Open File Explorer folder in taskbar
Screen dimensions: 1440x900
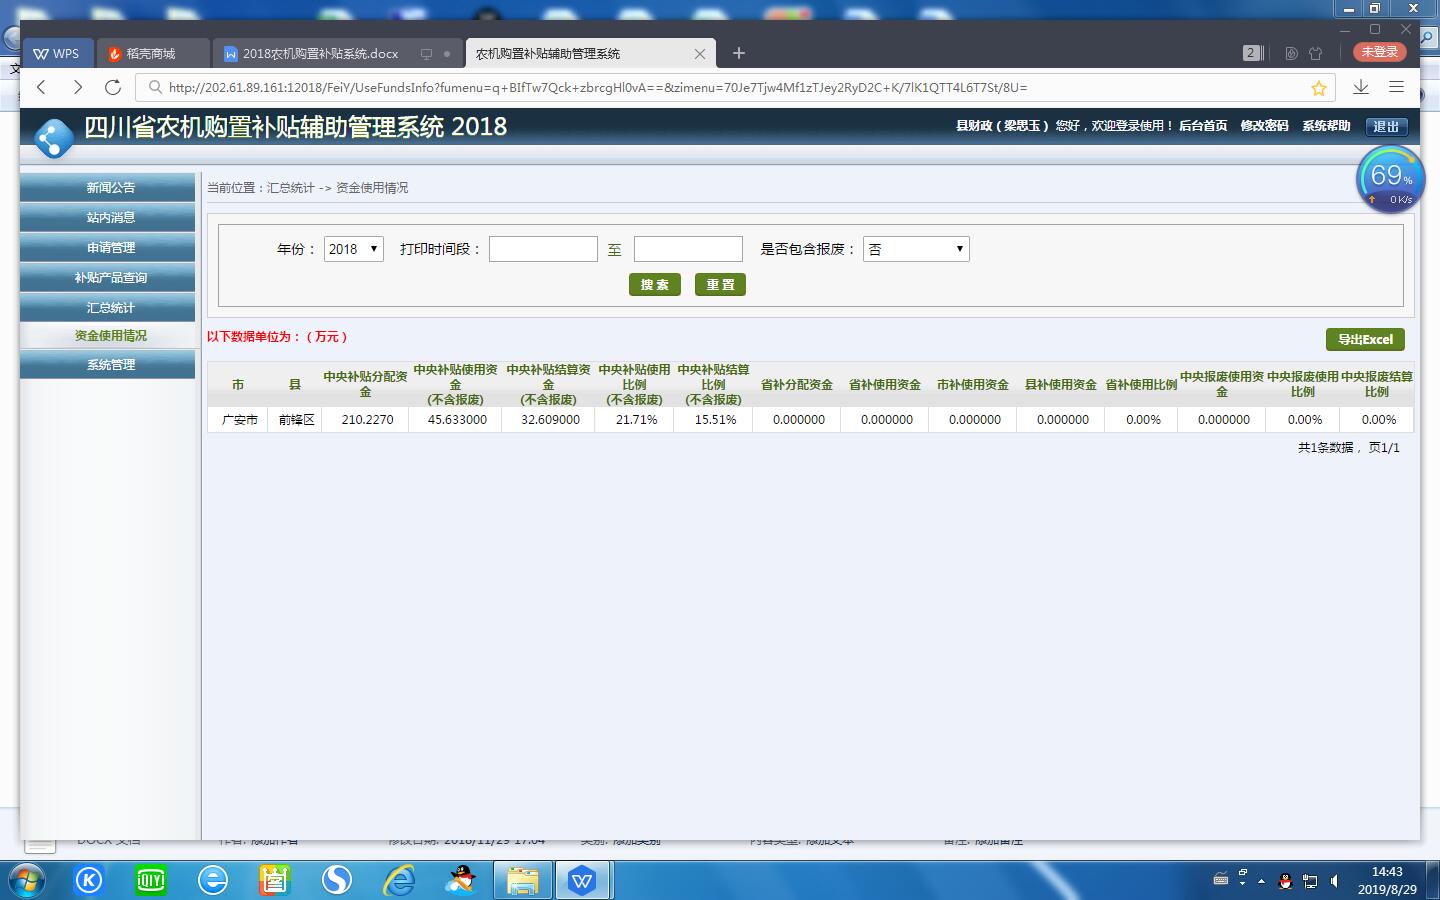point(523,880)
